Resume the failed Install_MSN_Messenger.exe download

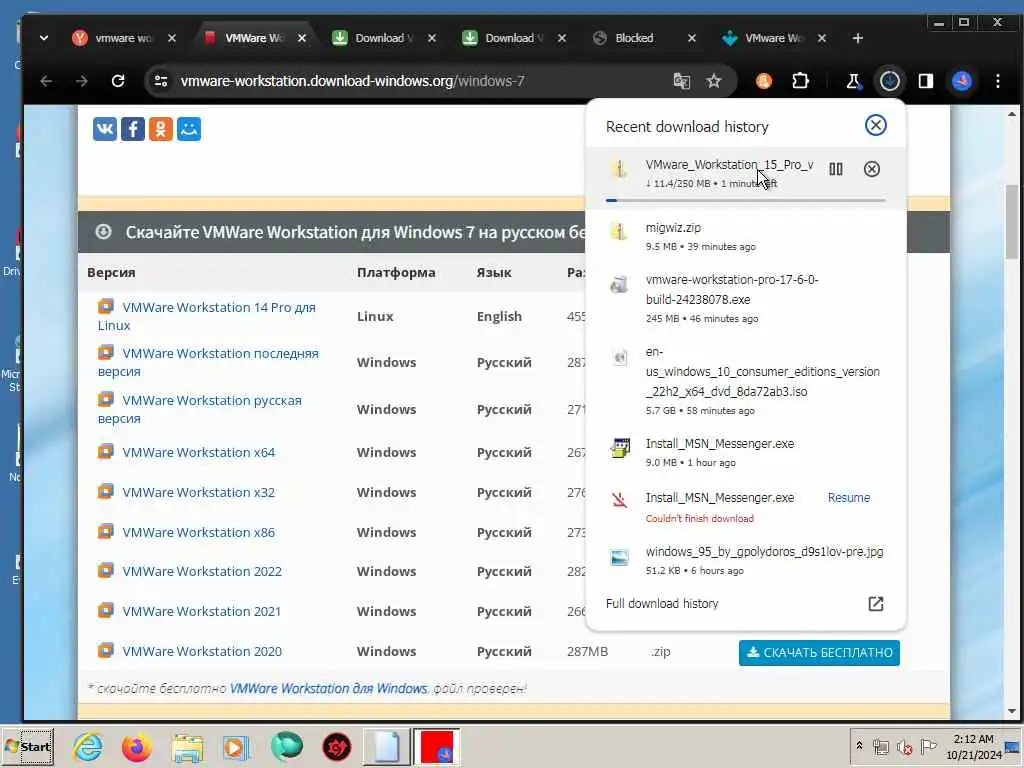coord(848,498)
